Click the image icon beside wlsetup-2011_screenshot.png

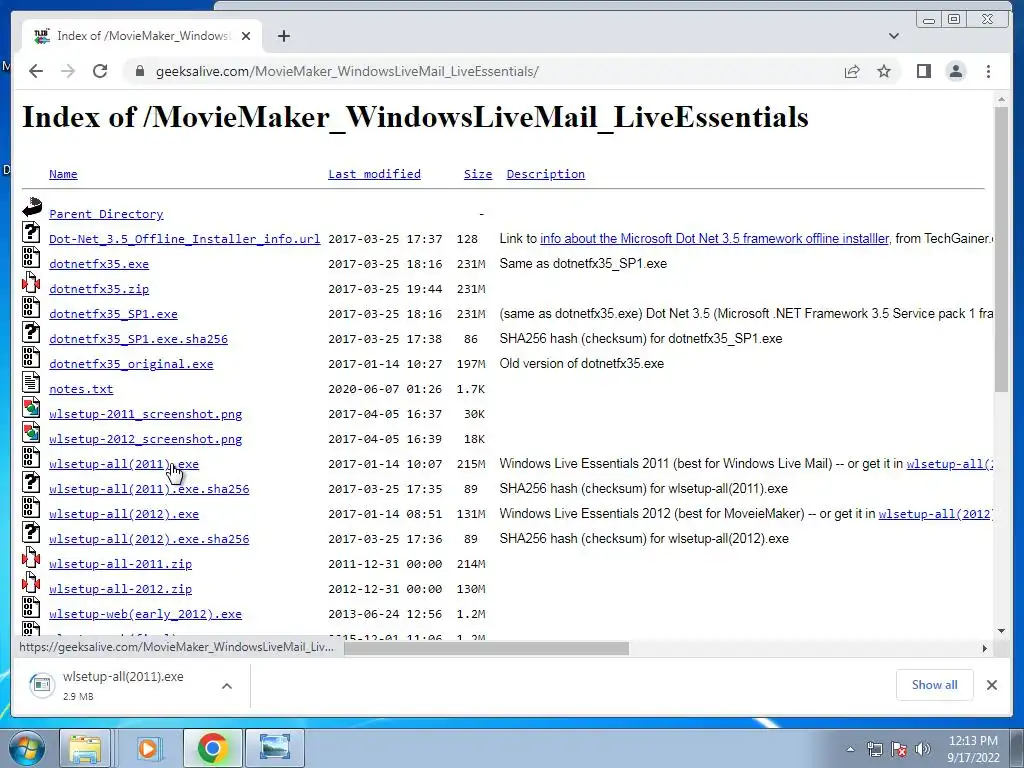pyautogui.click(x=31, y=408)
